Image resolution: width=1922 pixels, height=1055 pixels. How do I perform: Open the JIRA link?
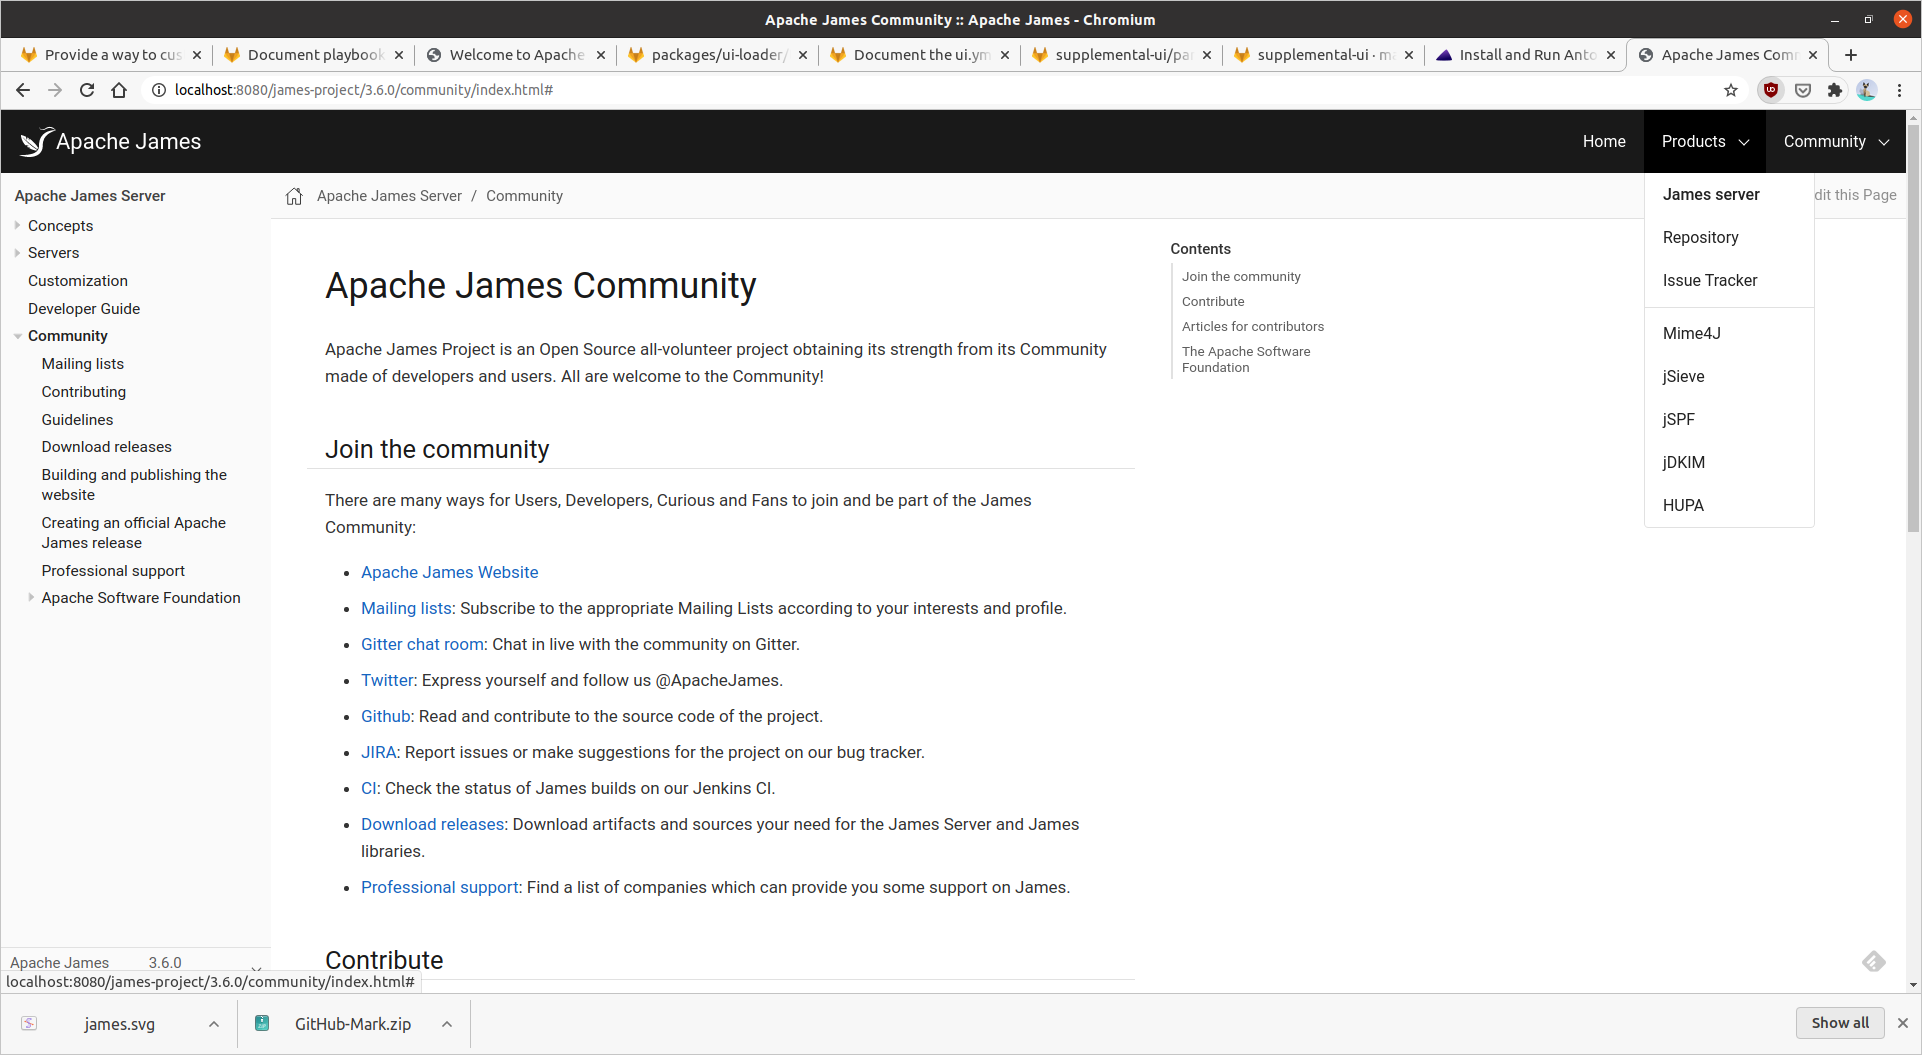pyautogui.click(x=378, y=752)
